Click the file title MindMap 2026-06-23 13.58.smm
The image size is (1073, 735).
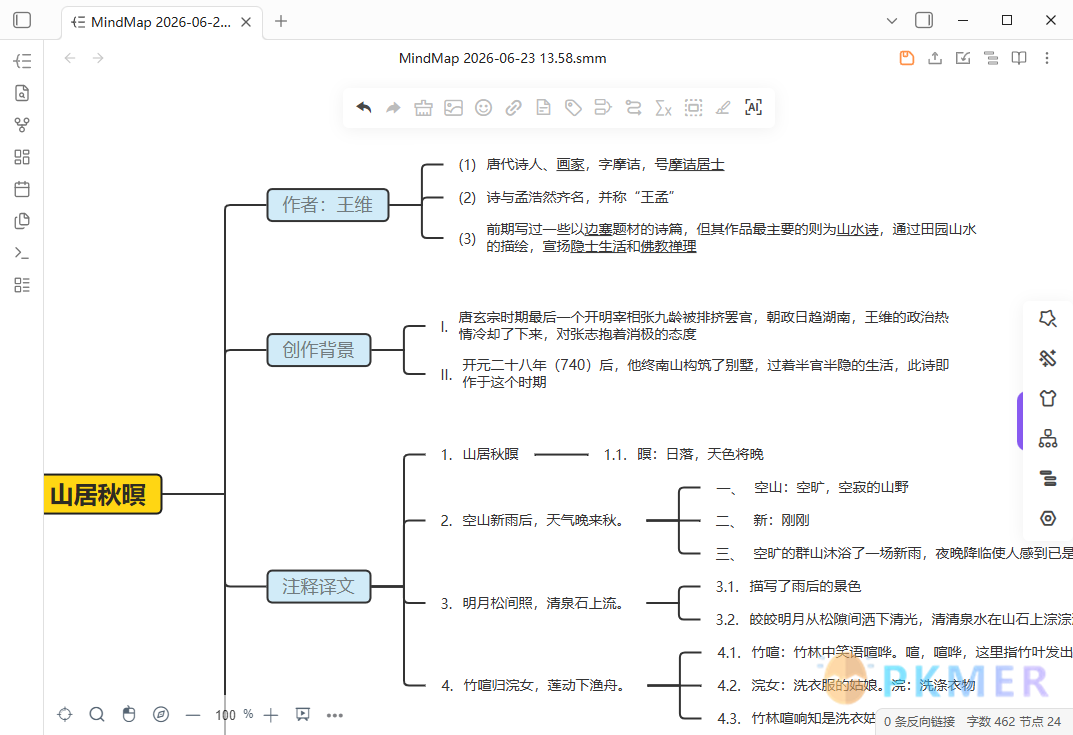pos(502,58)
